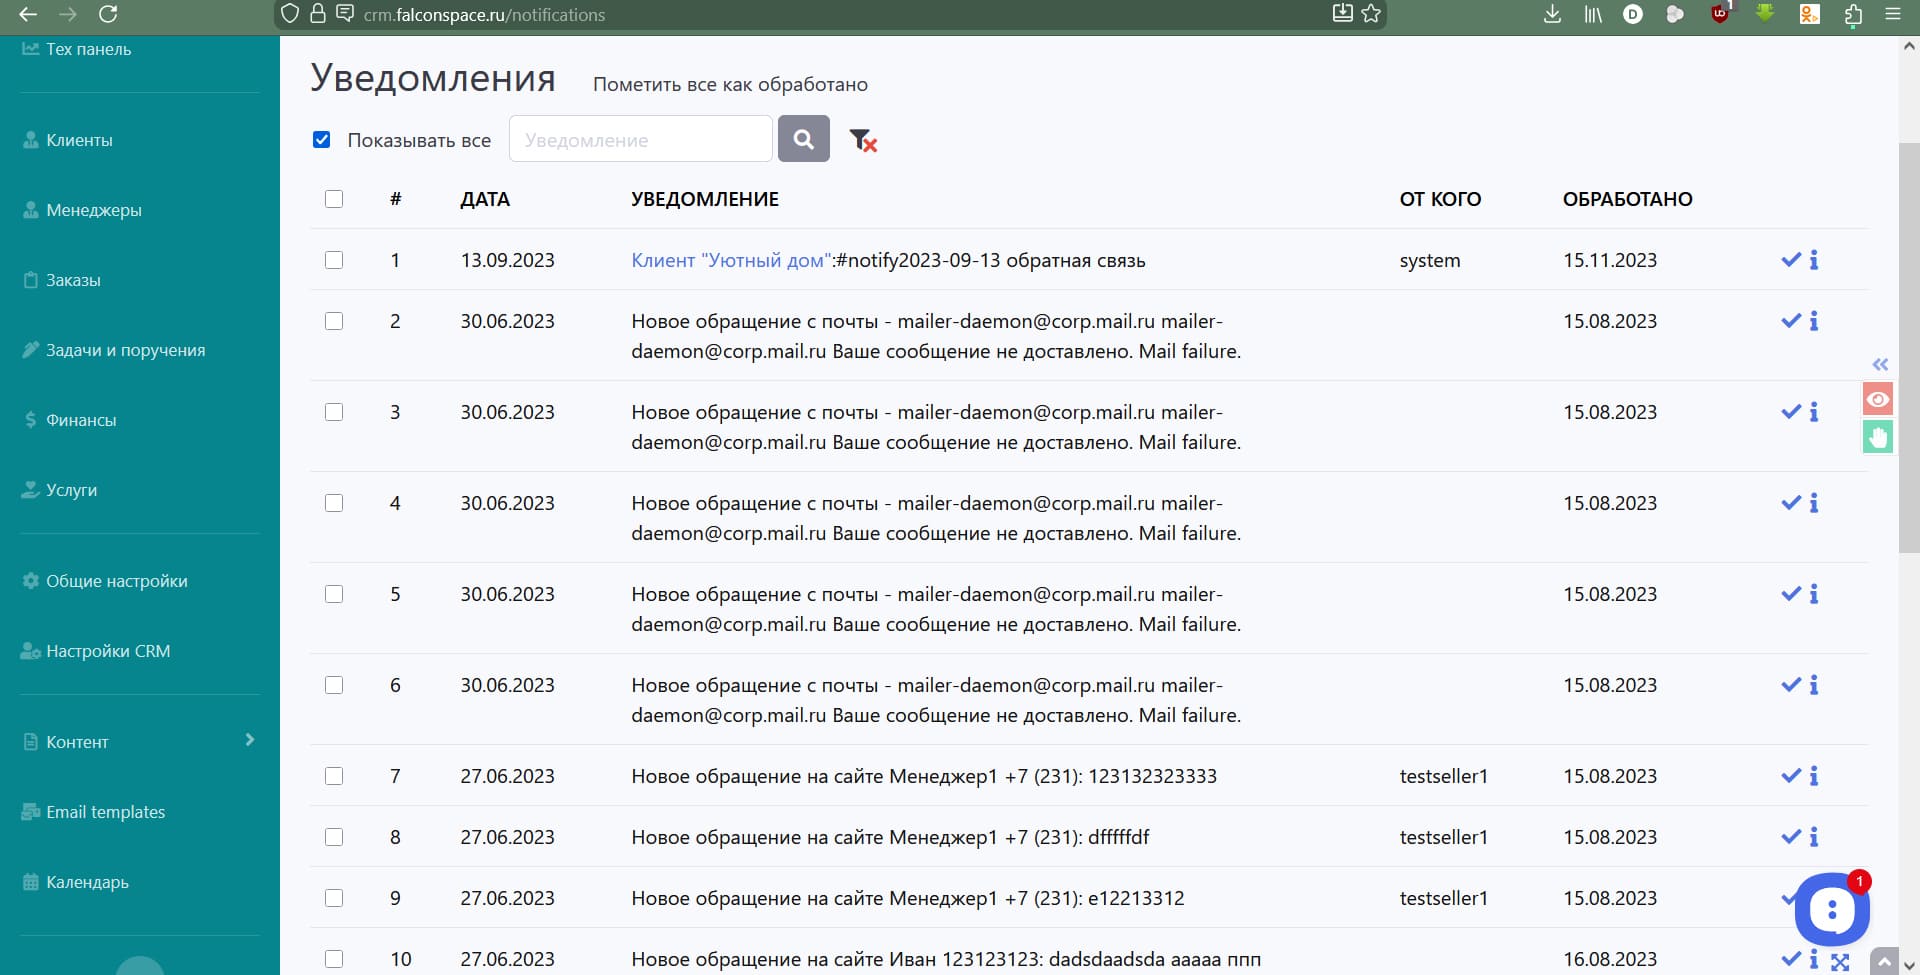
Task: Toggle the select-all header checkbox
Action: 334,199
